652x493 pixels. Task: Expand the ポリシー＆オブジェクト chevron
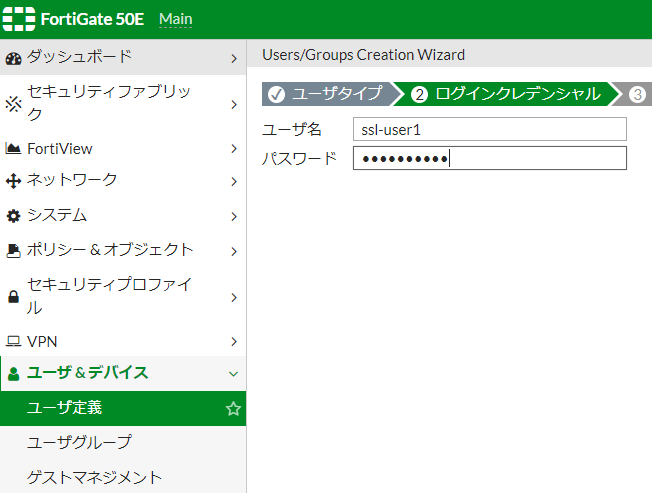click(234, 251)
